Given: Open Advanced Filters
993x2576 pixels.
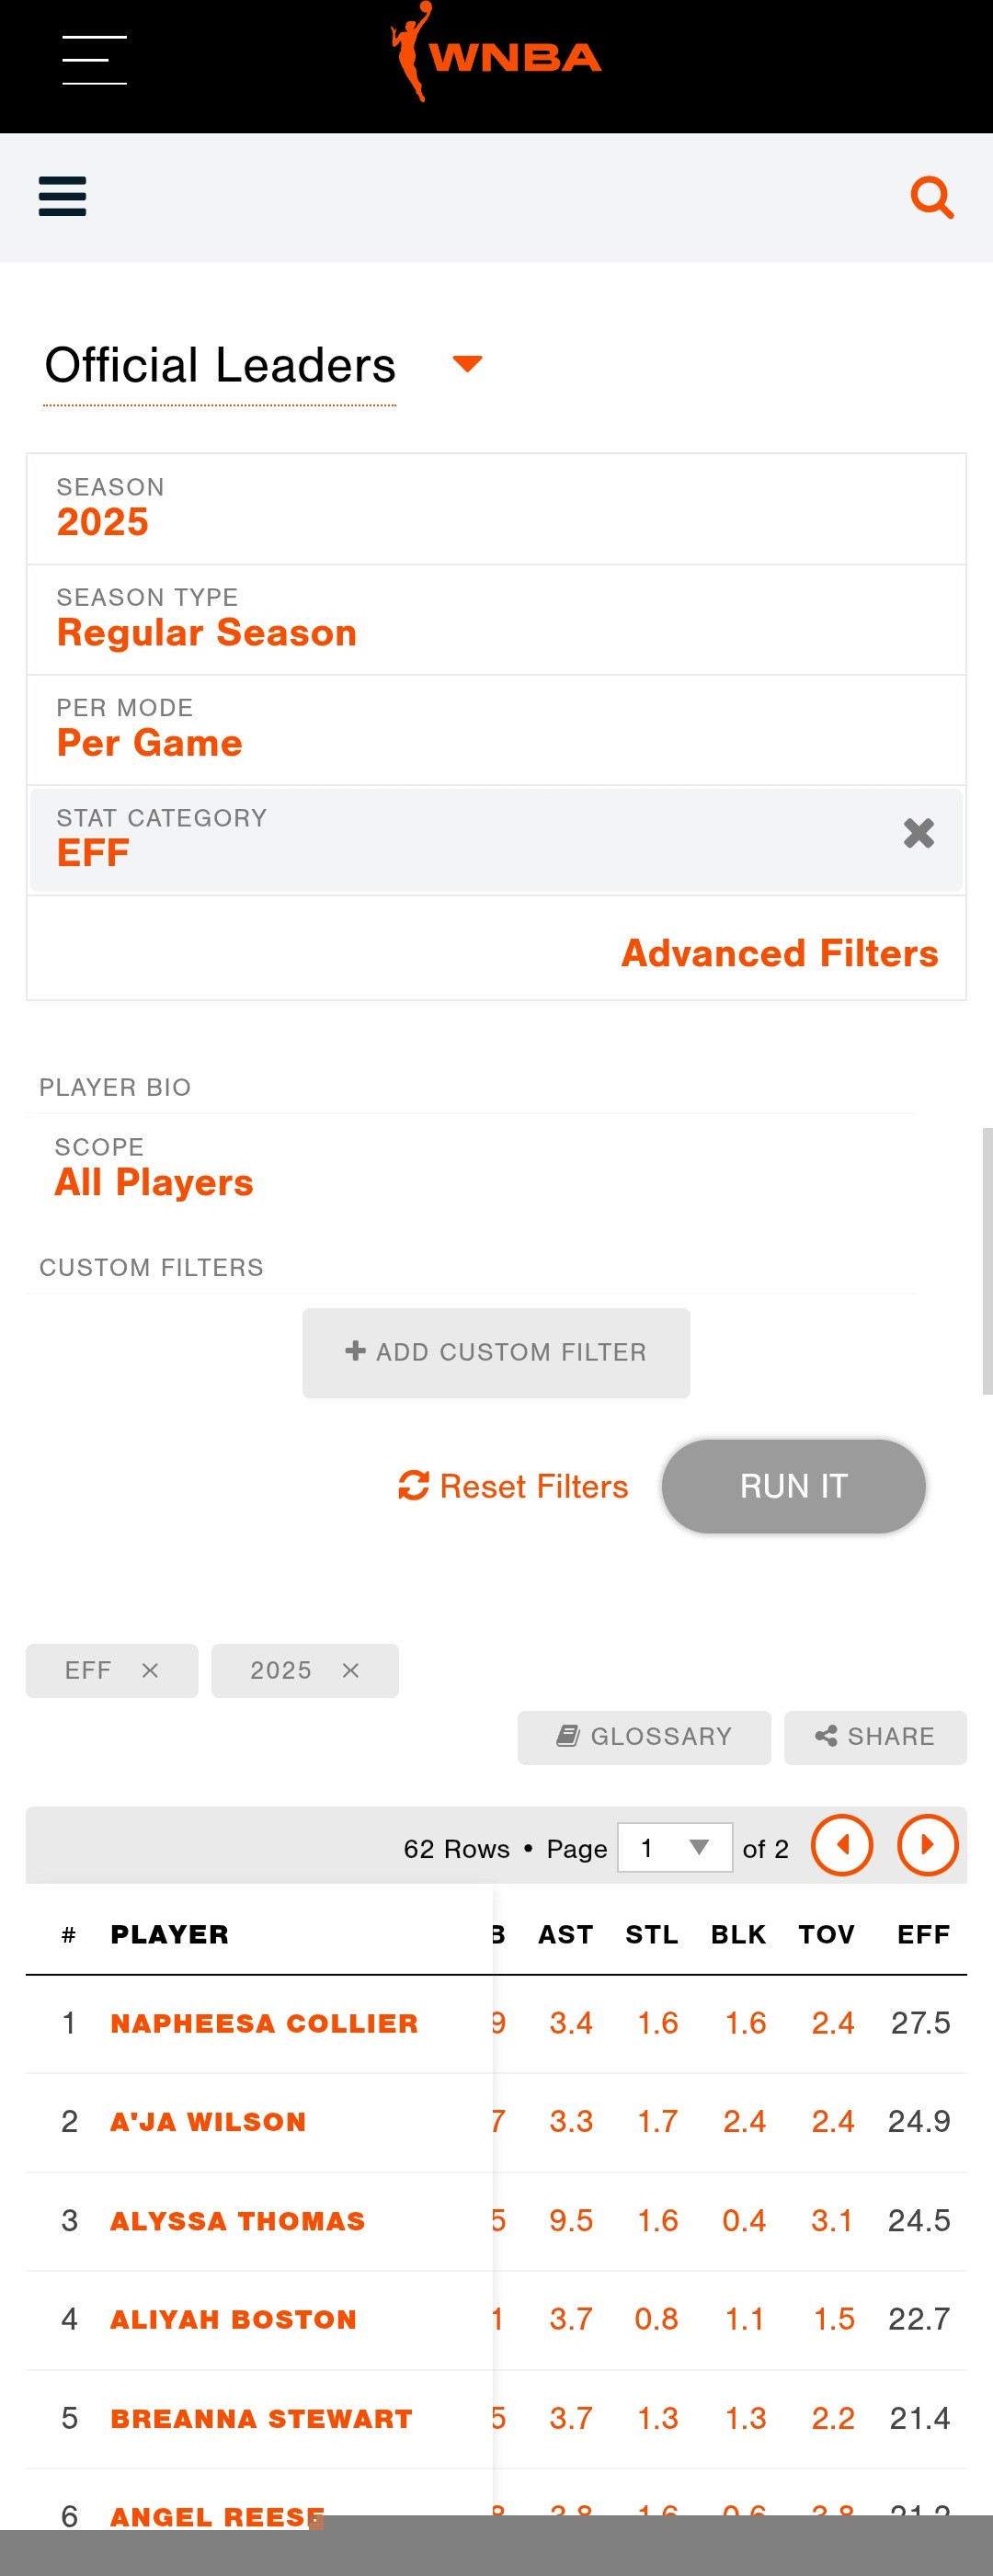Looking at the screenshot, I should point(779,953).
